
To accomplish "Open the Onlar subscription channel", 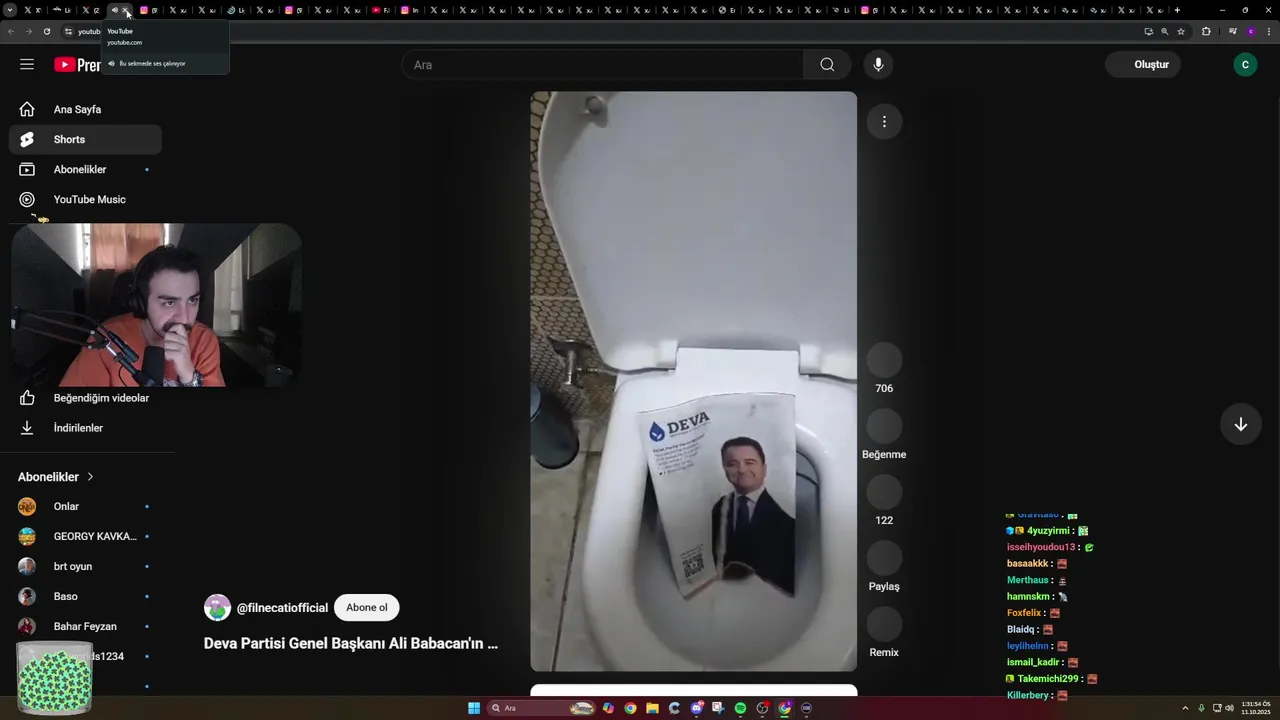I will pyautogui.click(x=85, y=506).
